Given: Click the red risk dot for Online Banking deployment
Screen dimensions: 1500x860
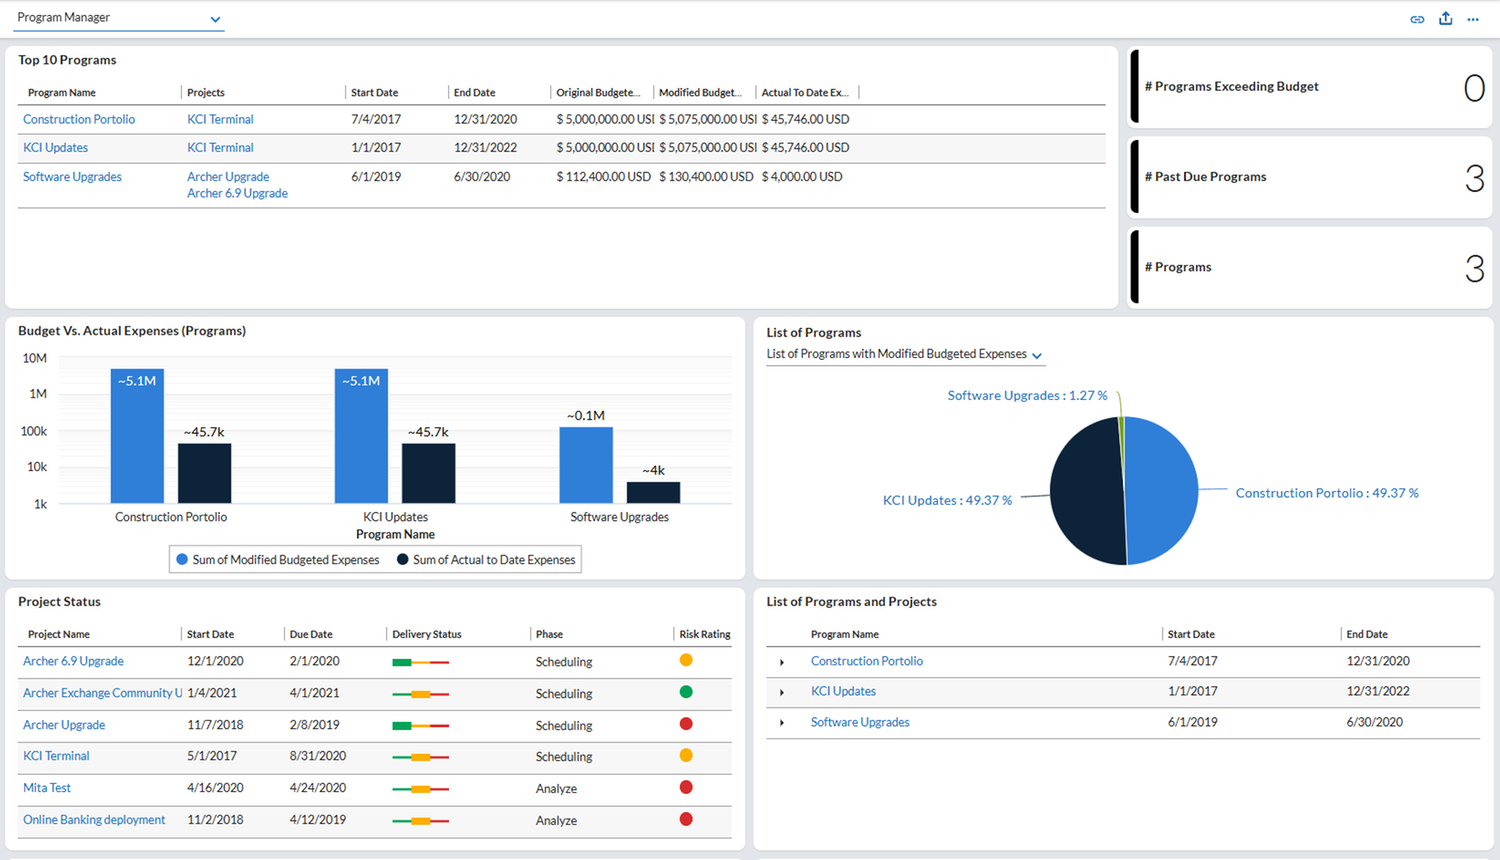Looking at the screenshot, I should (x=686, y=819).
